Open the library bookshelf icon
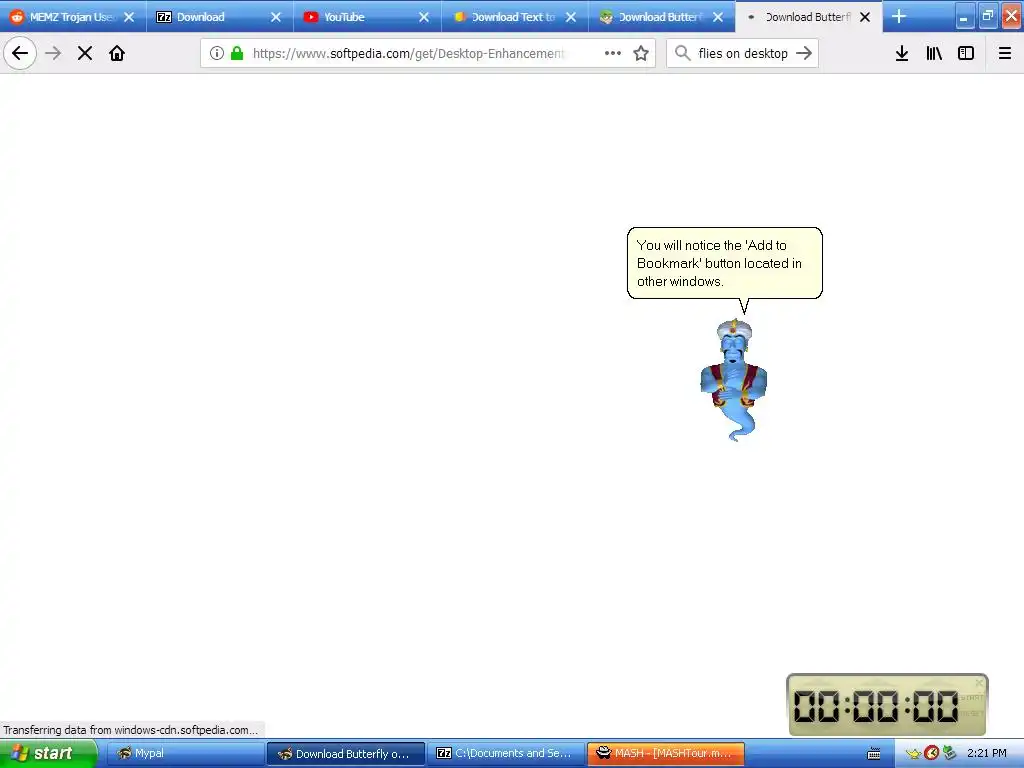 (934, 53)
